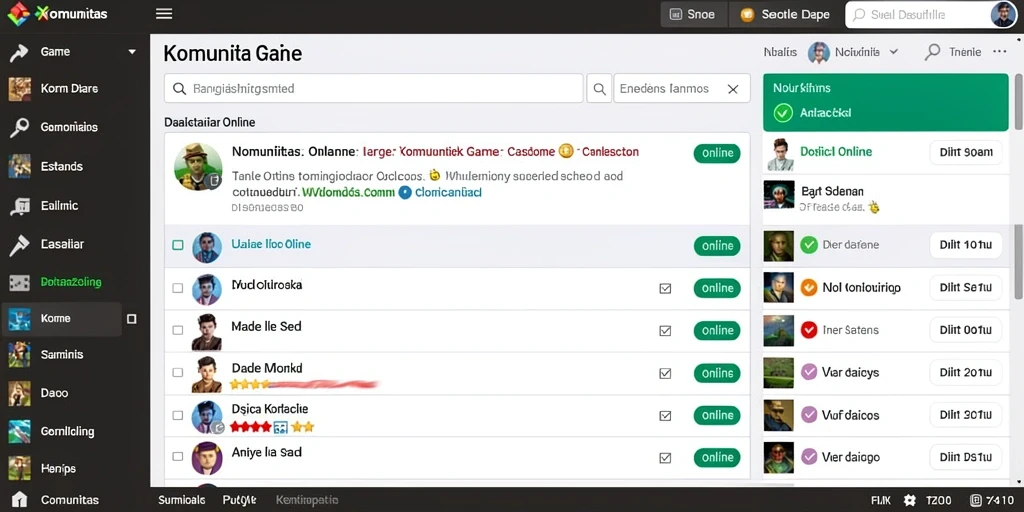
Task: Open the Comunitas home icon
Action: [20, 500]
